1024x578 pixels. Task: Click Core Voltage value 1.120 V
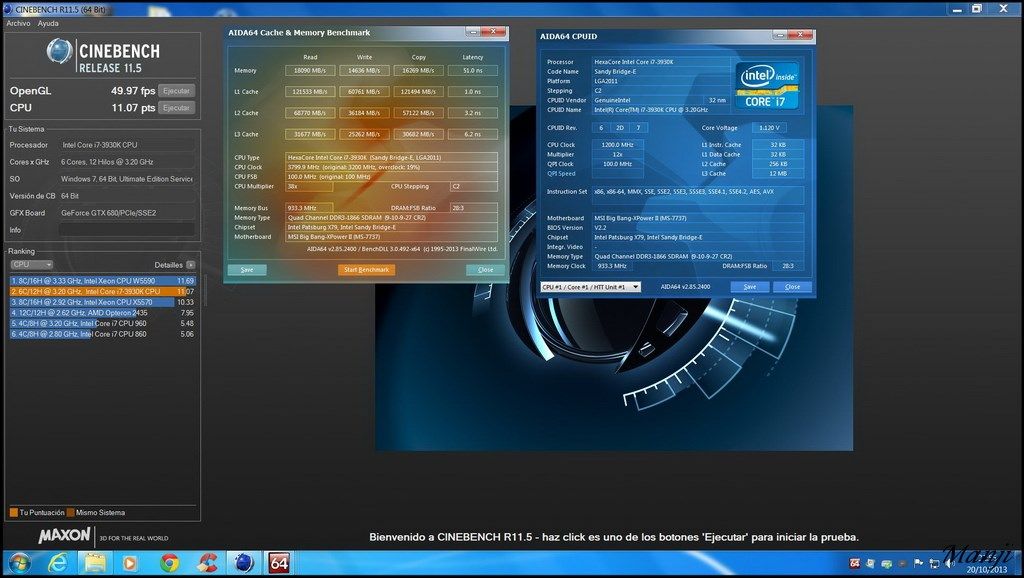pos(769,128)
